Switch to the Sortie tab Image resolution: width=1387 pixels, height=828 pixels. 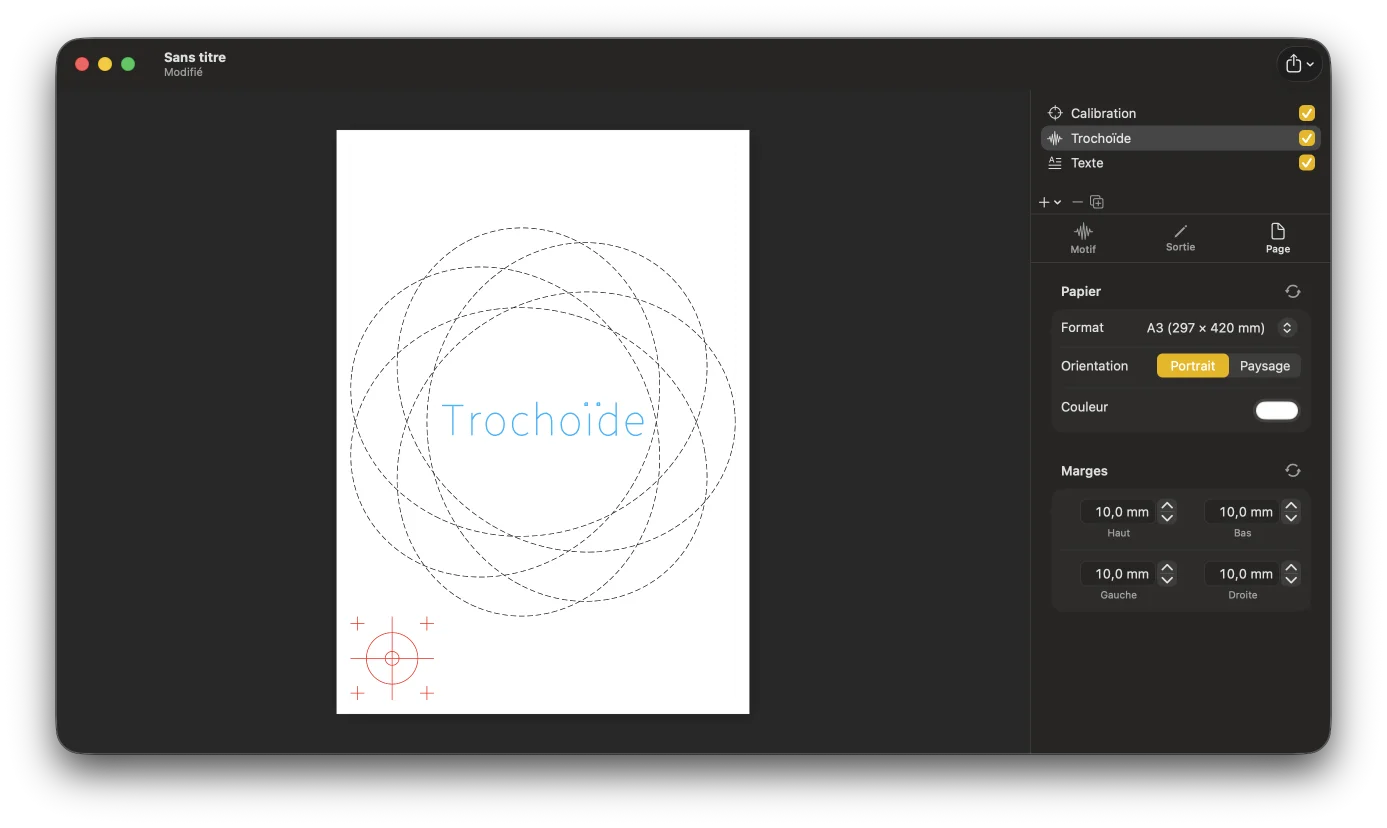tap(1180, 238)
